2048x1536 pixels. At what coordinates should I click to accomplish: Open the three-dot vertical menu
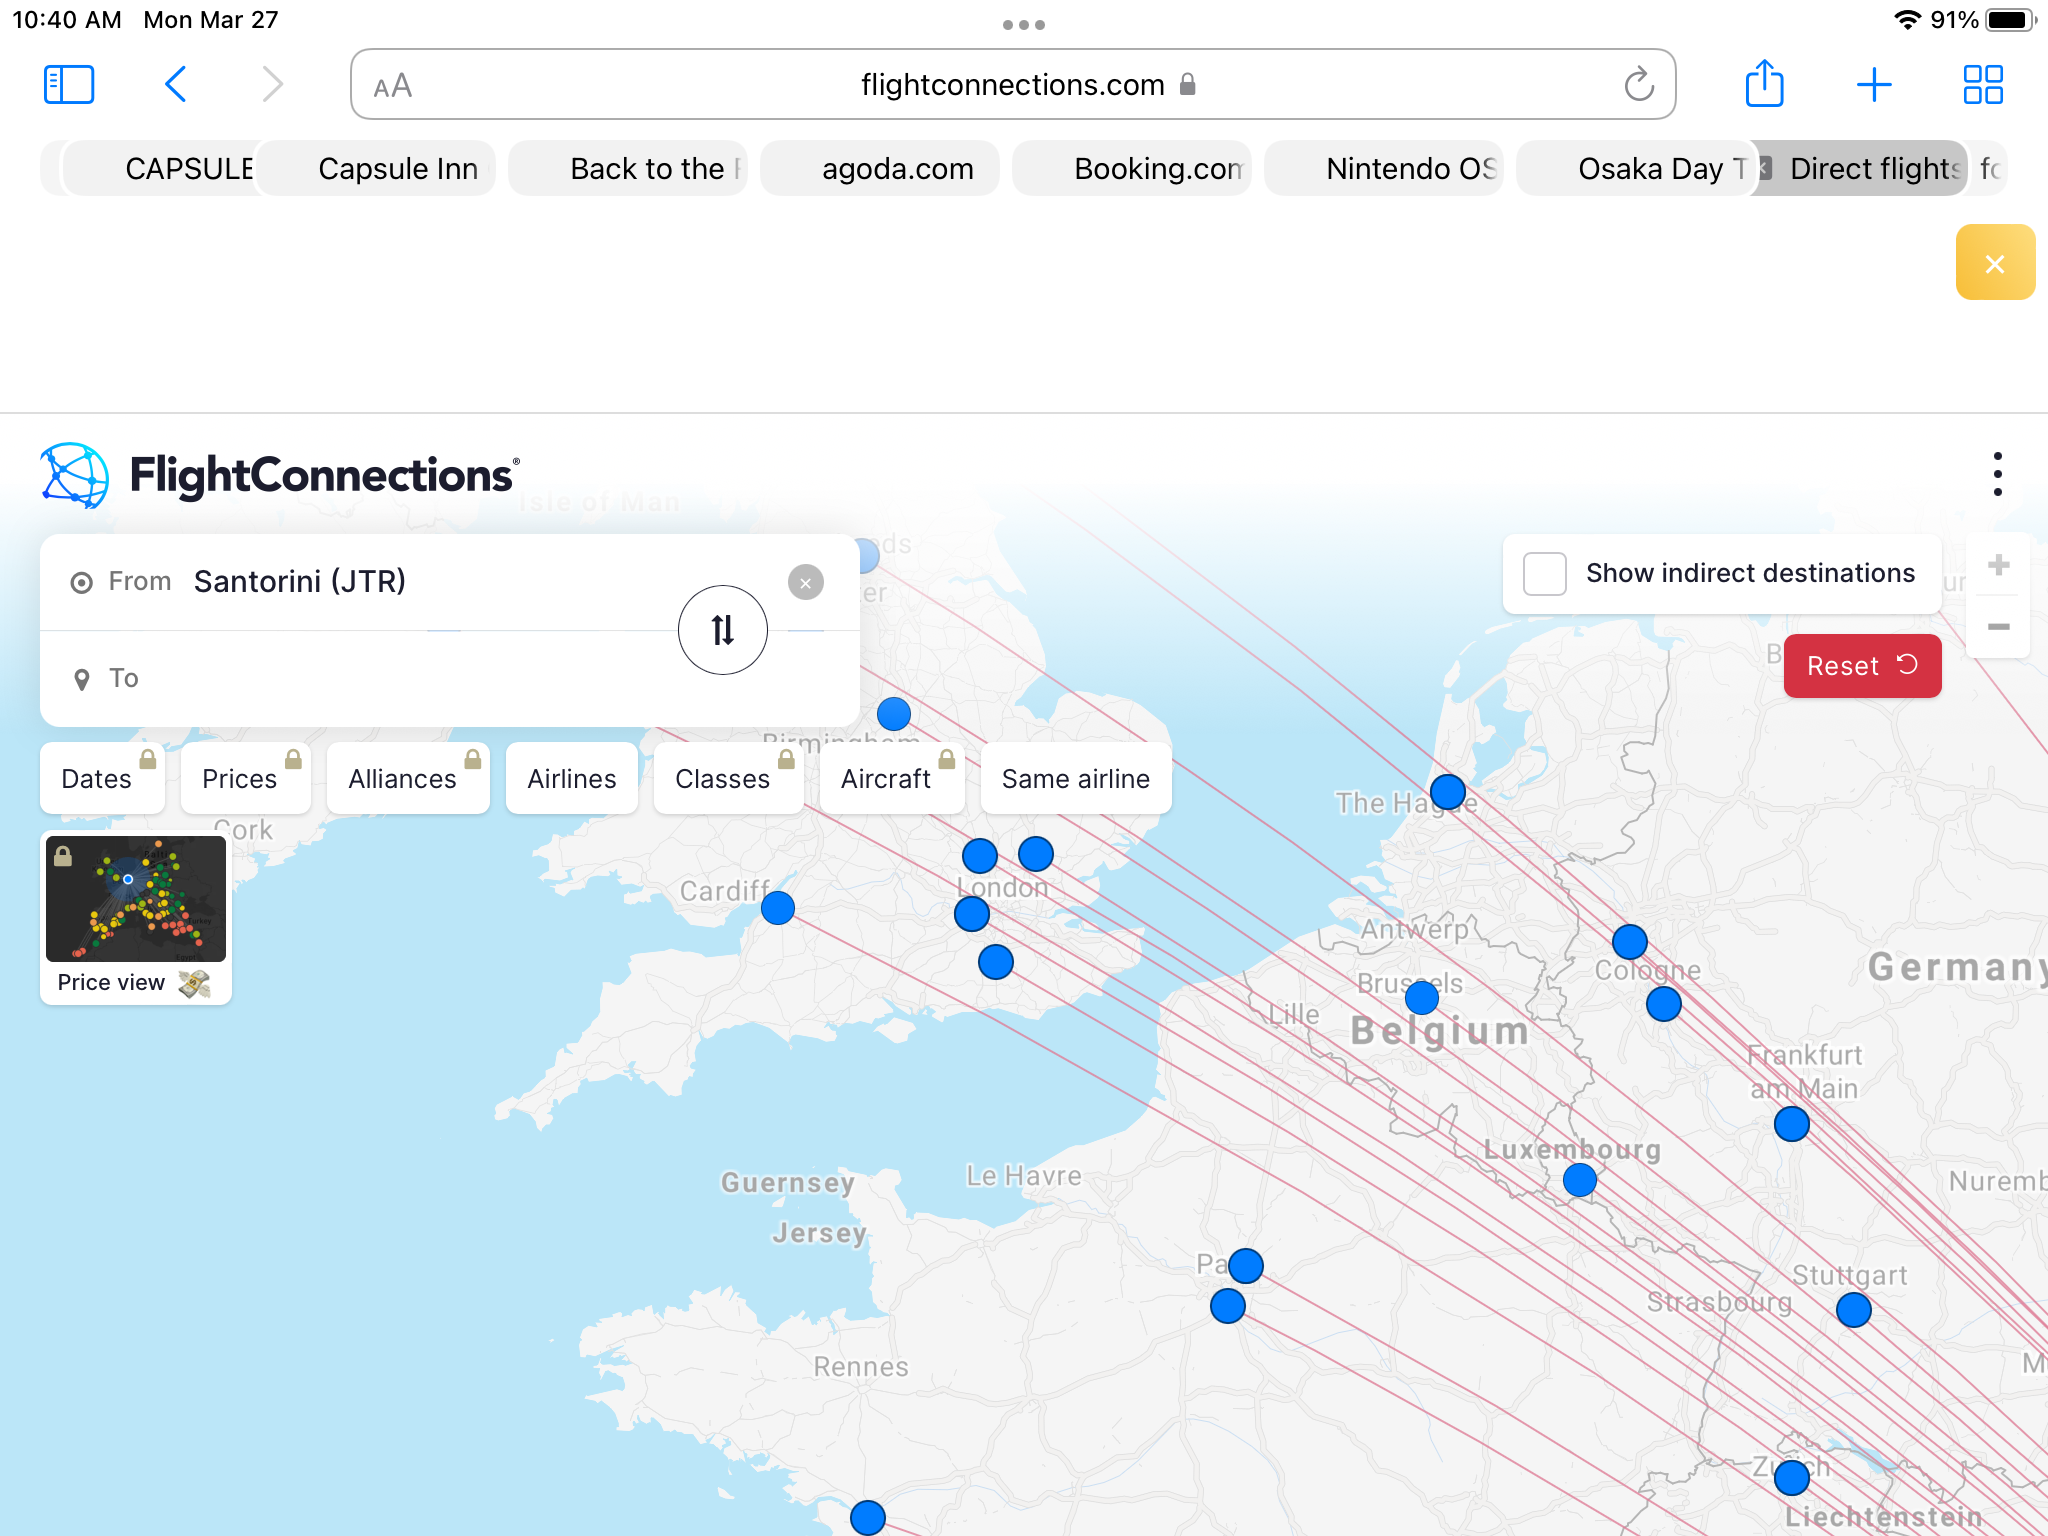pyautogui.click(x=1997, y=474)
